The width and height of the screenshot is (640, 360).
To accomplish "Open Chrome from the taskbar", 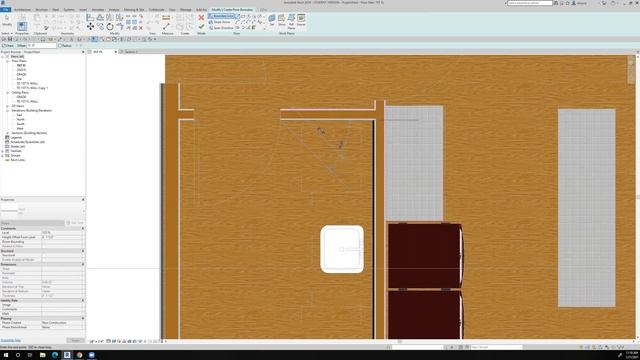I will (x=79, y=355).
